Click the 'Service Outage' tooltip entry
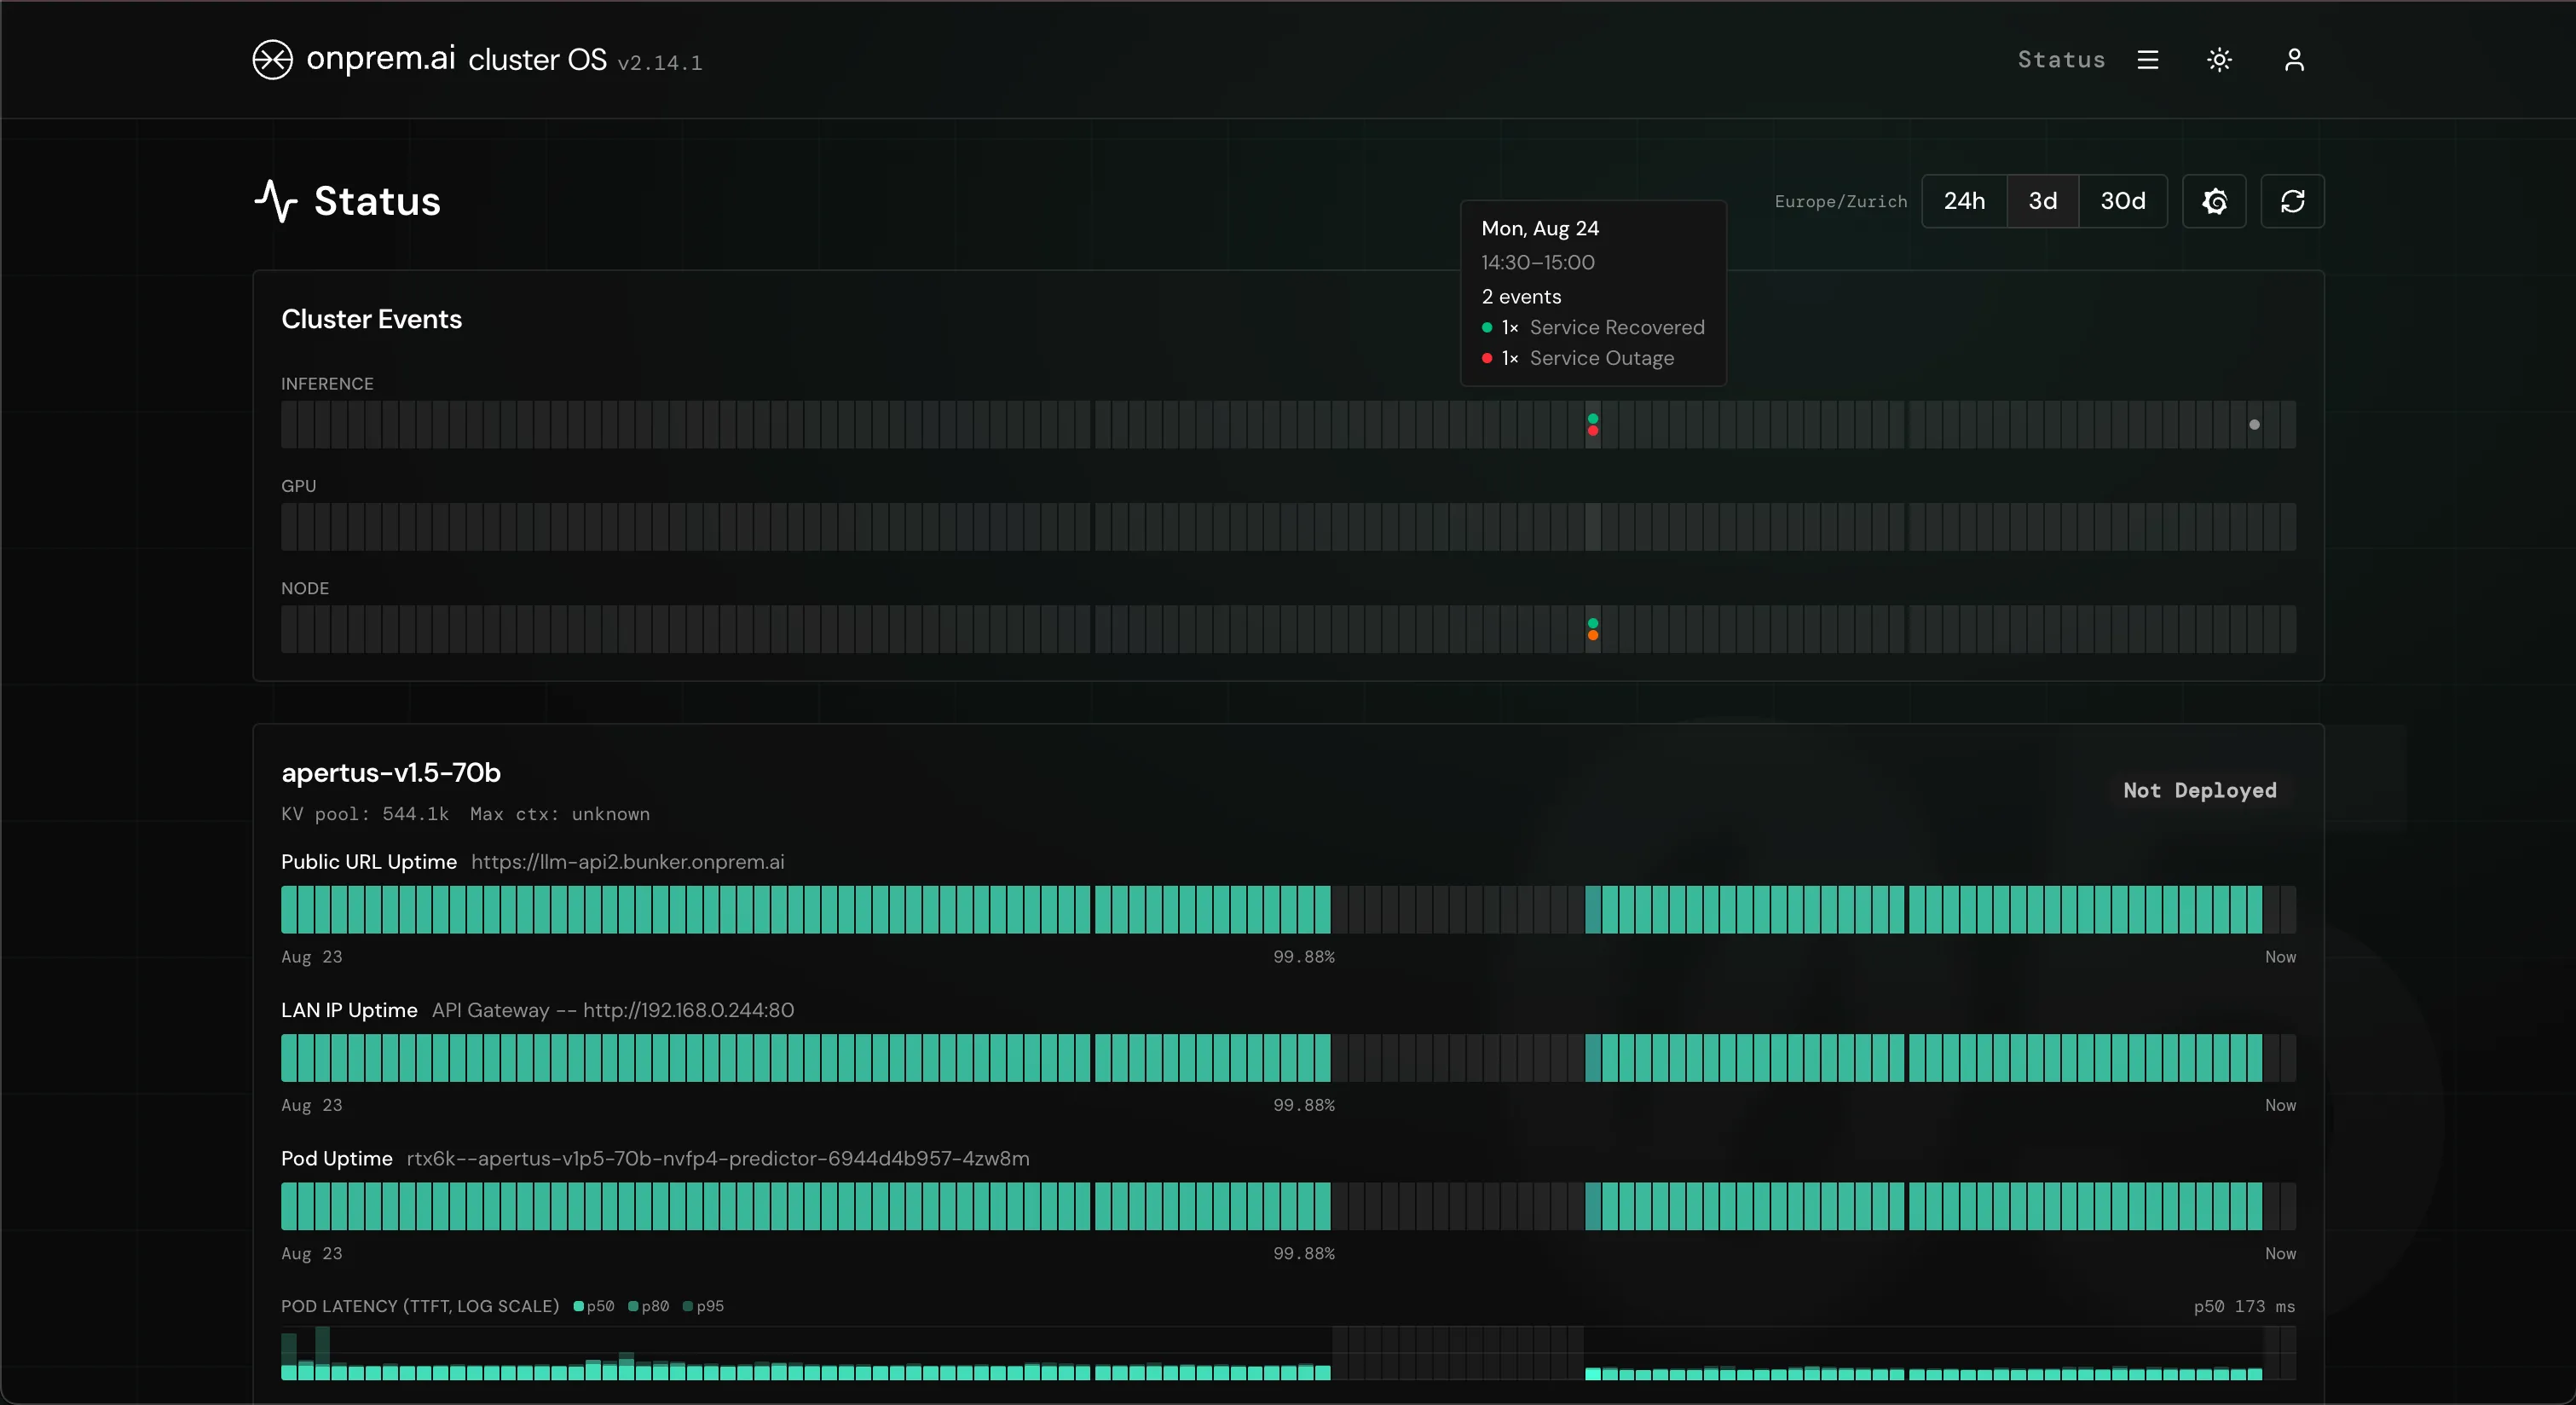 [1601, 358]
